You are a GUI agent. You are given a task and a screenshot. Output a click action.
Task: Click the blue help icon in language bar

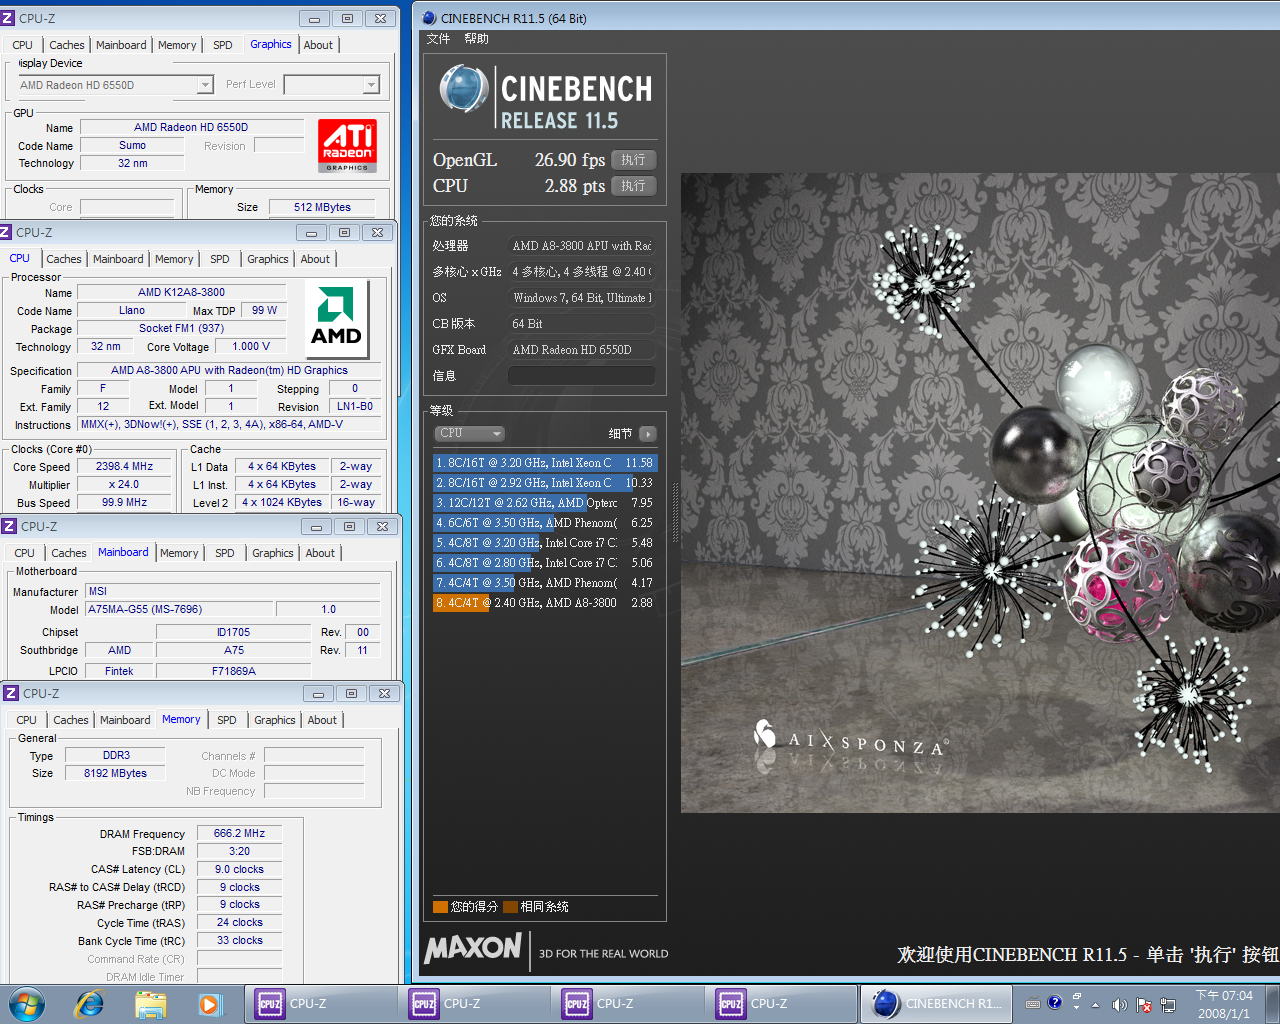pos(1054,1002)
